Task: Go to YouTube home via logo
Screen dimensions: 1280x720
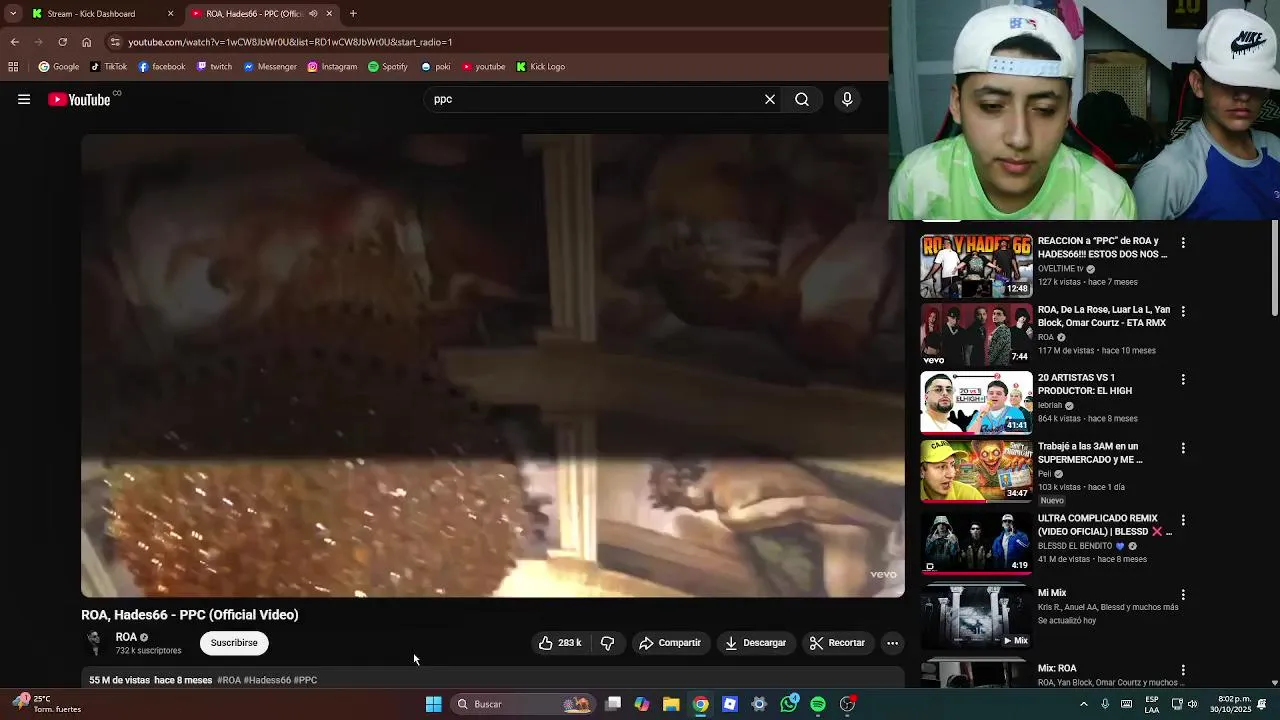Action: pos(79,99)
